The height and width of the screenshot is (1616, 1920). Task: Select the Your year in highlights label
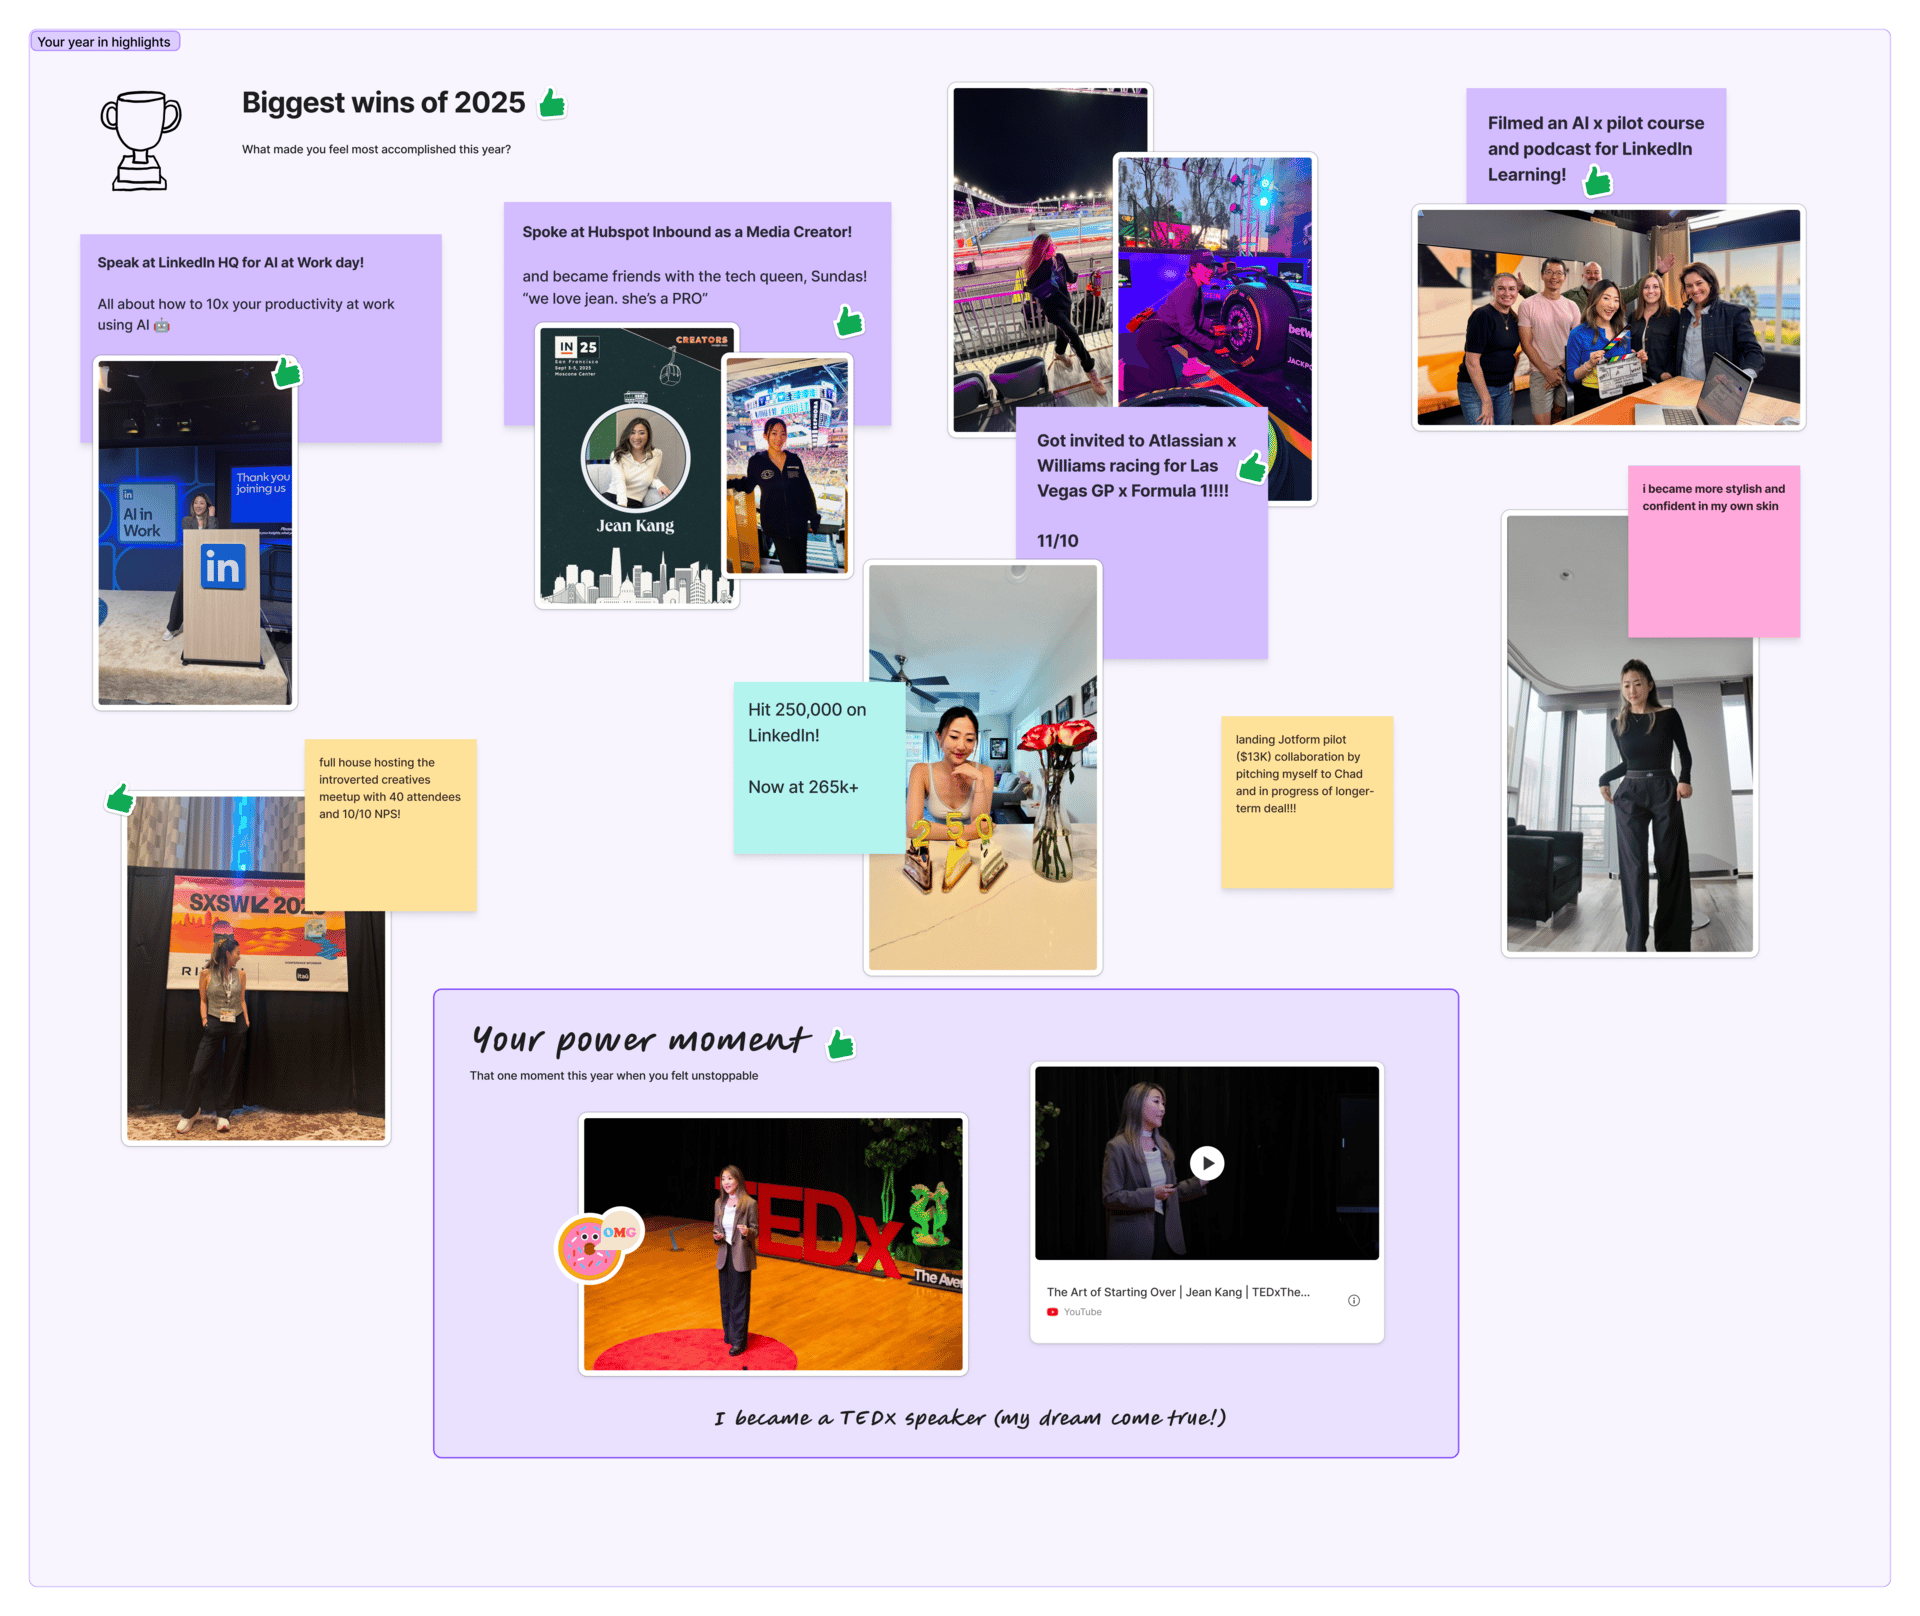click(x=104, y=42)
